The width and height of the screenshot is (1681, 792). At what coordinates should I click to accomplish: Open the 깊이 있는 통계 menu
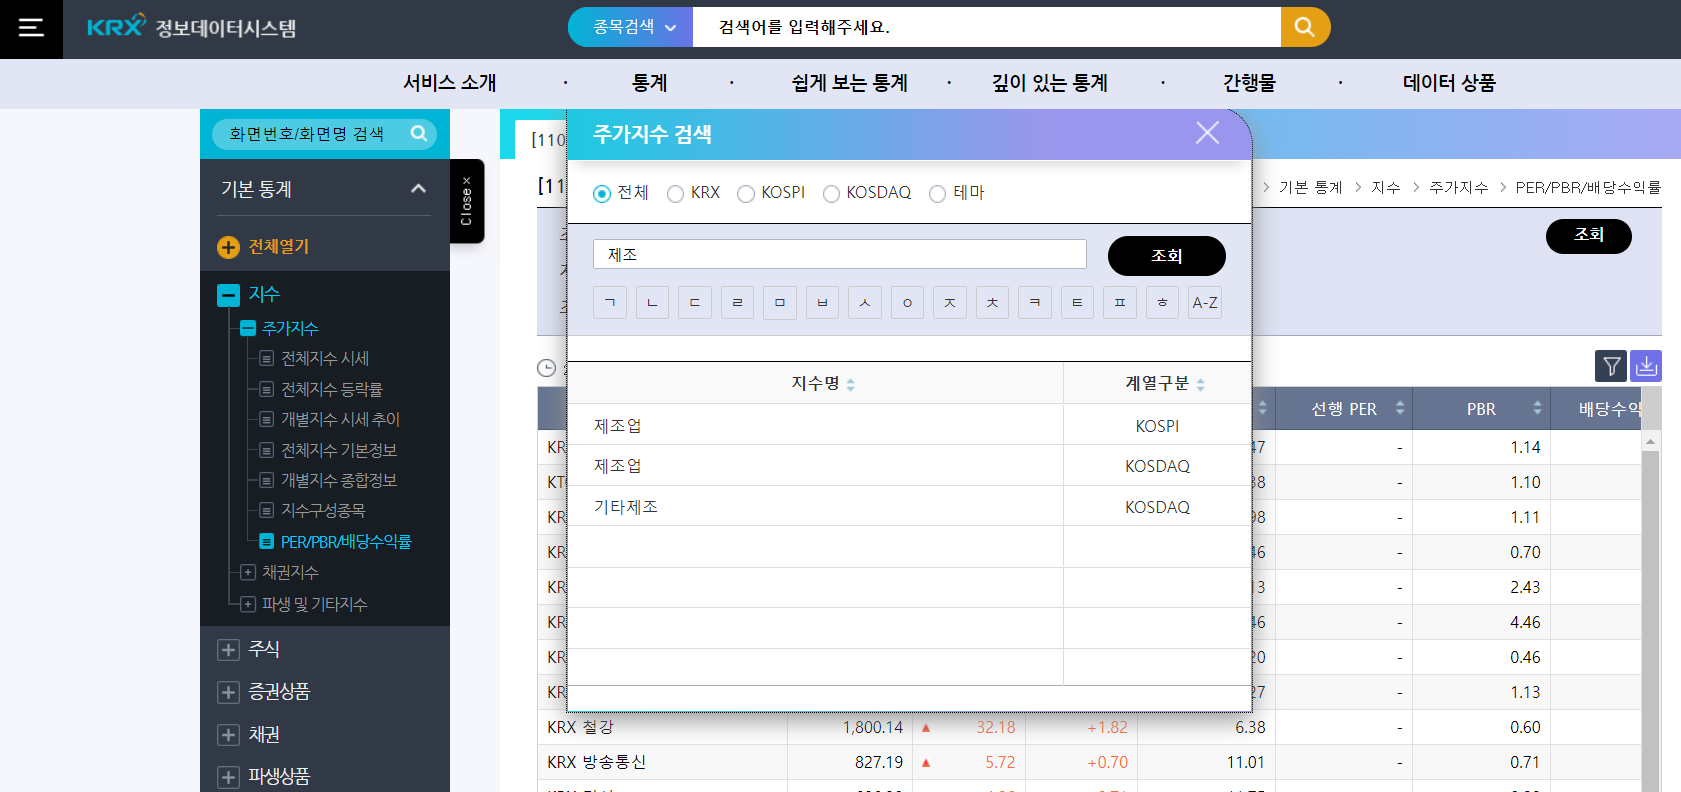point(1050,83)
